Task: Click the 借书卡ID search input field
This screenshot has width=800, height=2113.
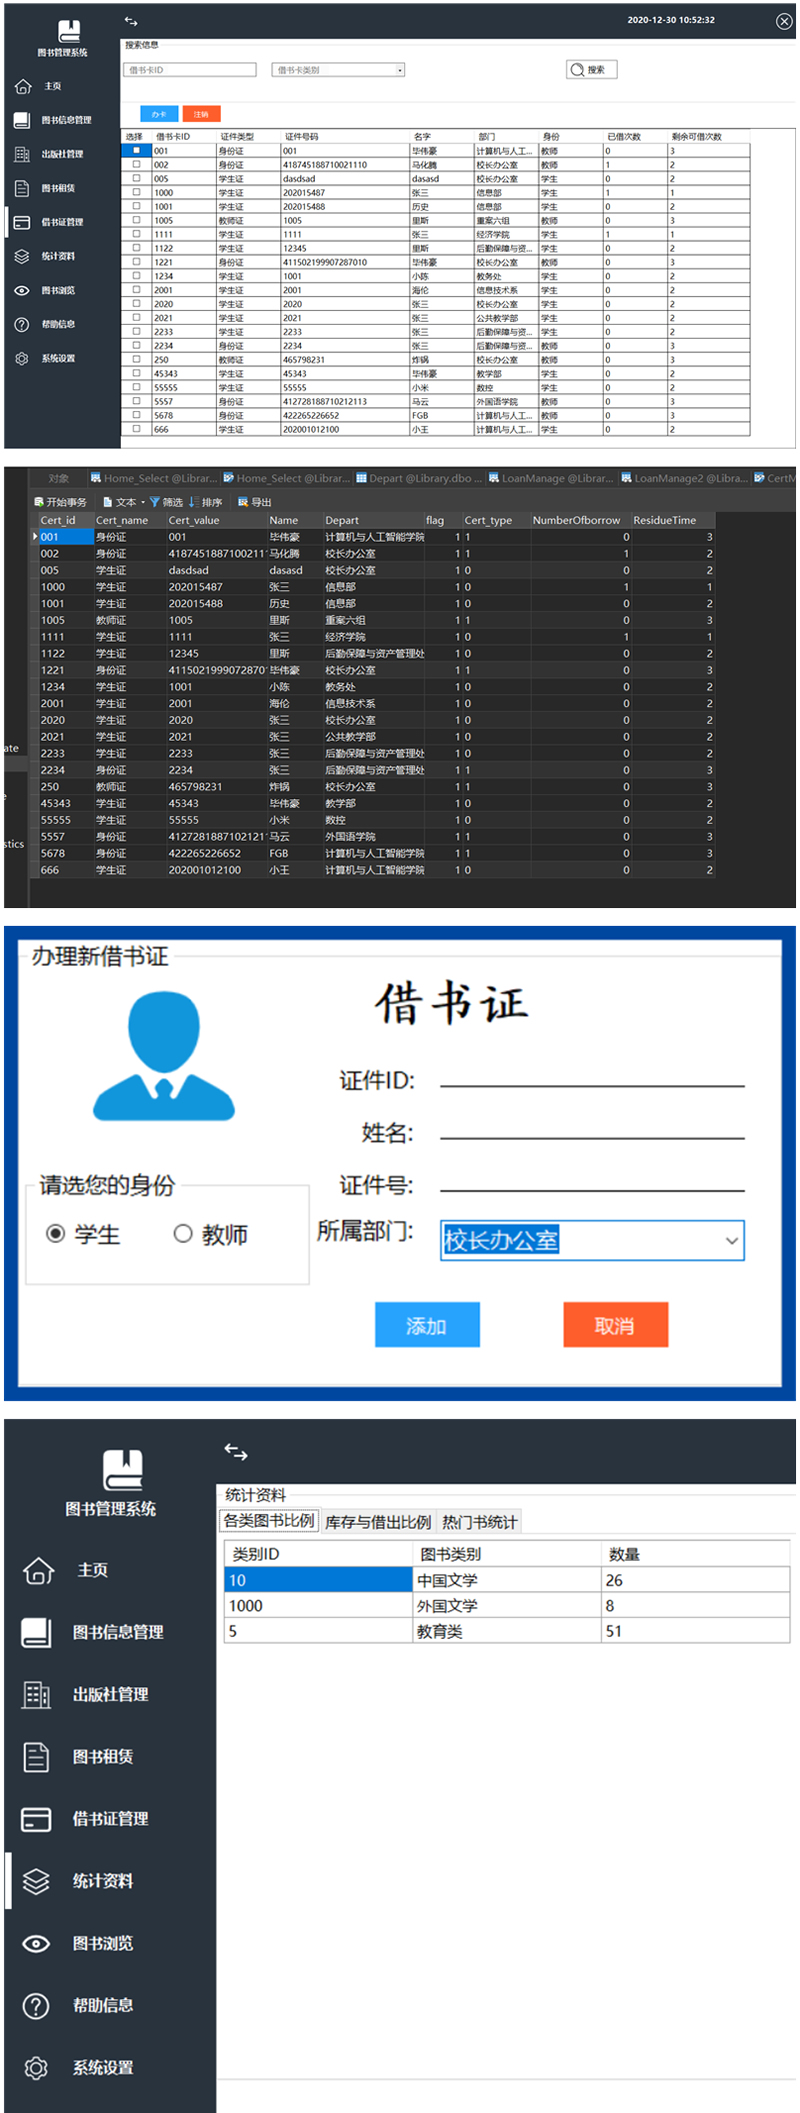Action: (190, 70)
